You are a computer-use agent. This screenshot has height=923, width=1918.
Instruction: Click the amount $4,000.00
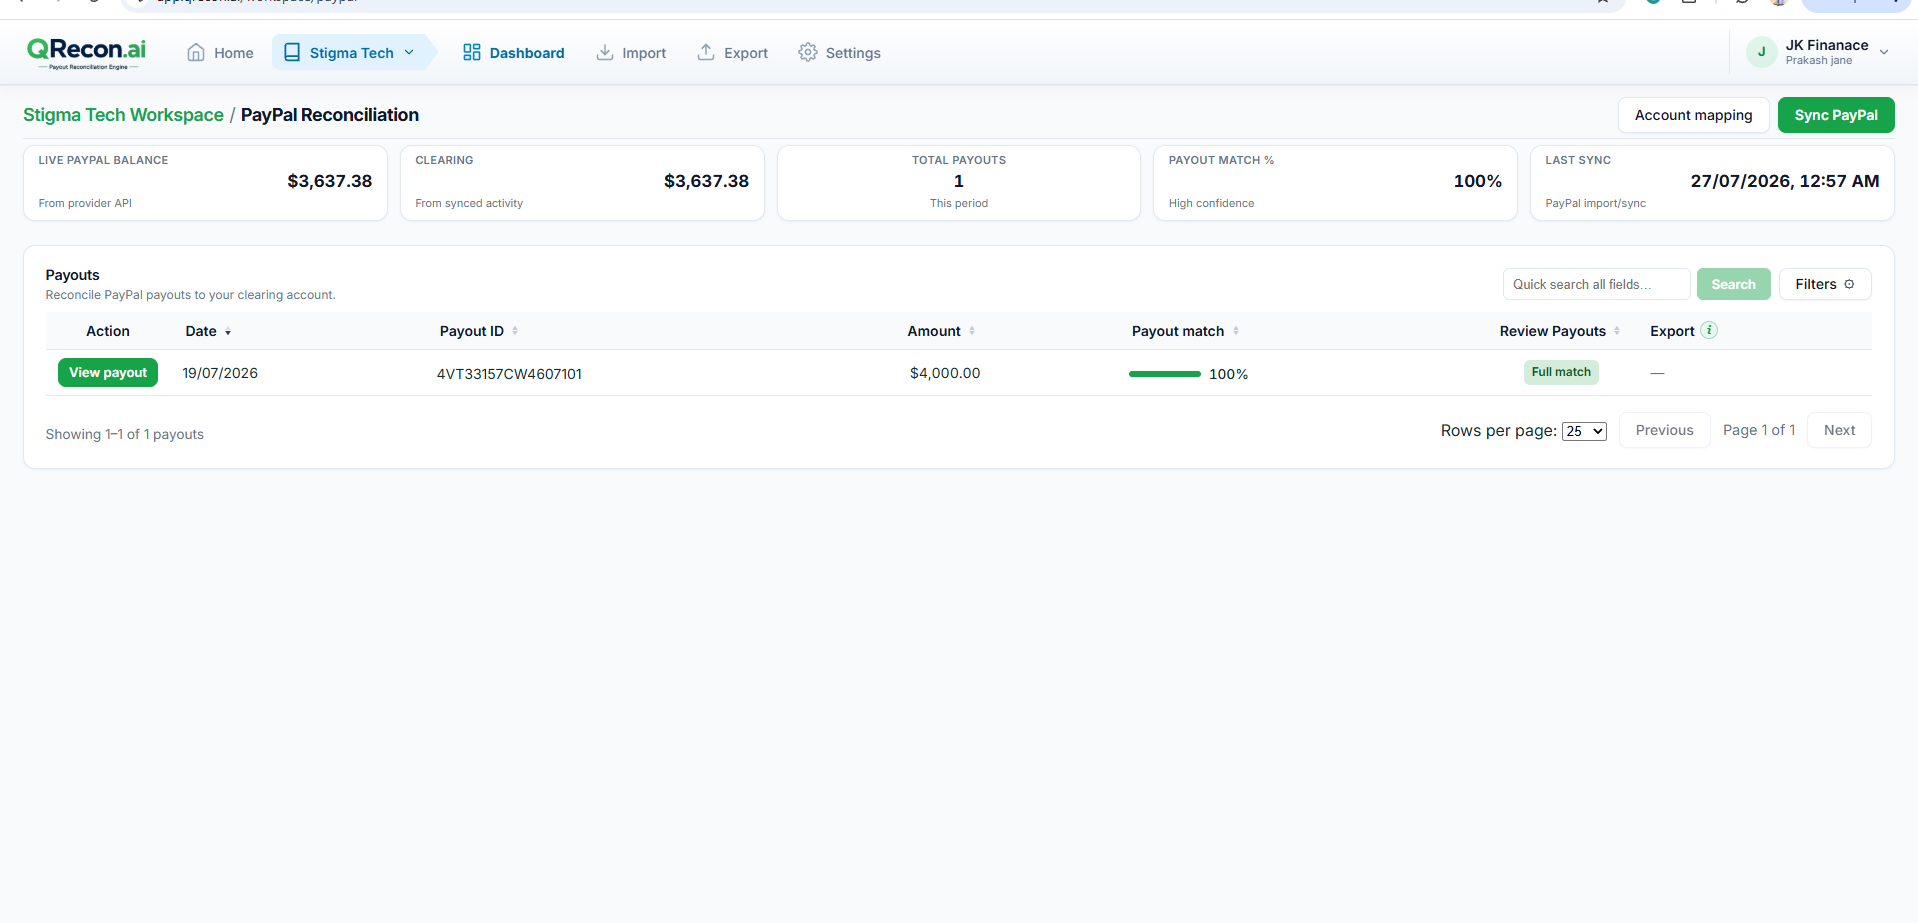tap(945, 373)
